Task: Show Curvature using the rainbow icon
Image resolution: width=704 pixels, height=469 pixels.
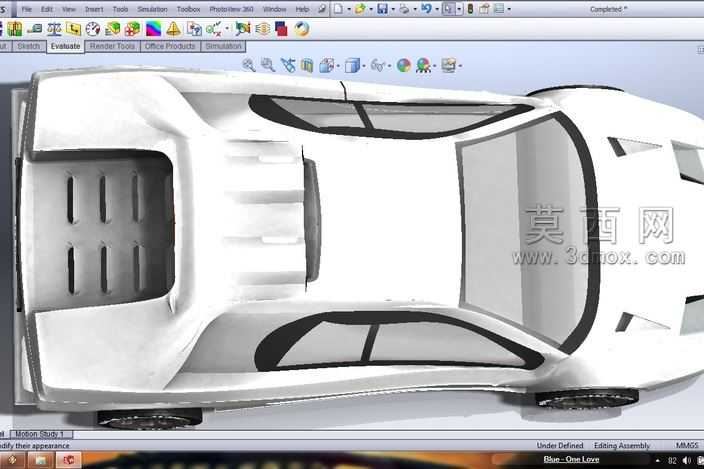Action: click(x=153, y=29)
